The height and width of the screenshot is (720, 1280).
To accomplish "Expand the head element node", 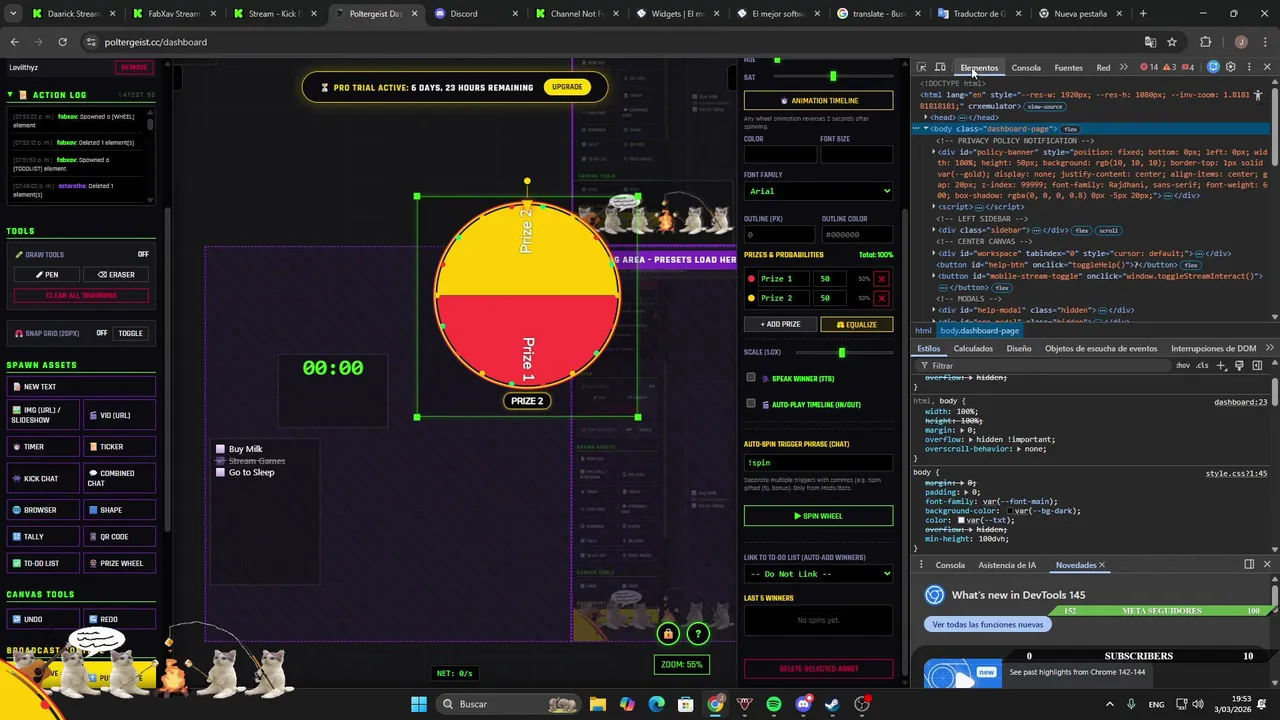I will pyautogui.click(x=926, y=117).
